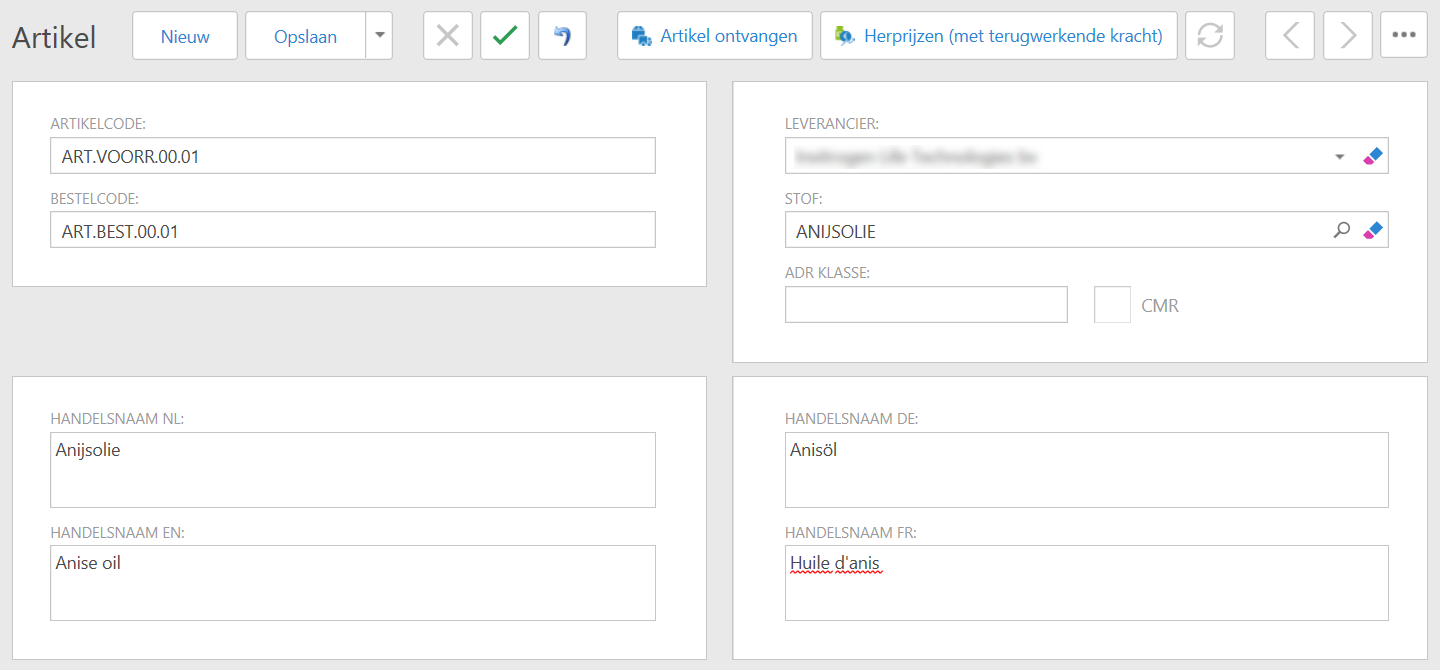1440x670 pixels.
Task: Focus the ADR Klasse text field
Action: [x=926, y=305]
